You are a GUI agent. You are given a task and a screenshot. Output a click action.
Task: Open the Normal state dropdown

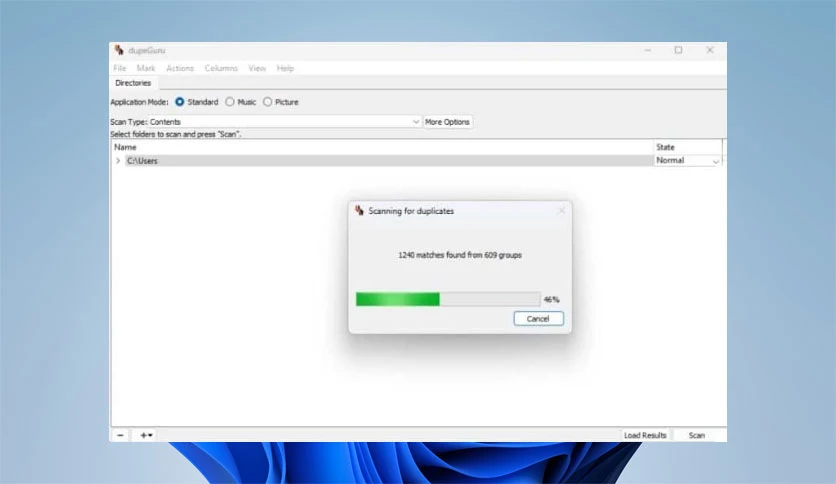[x=688, y=160]
